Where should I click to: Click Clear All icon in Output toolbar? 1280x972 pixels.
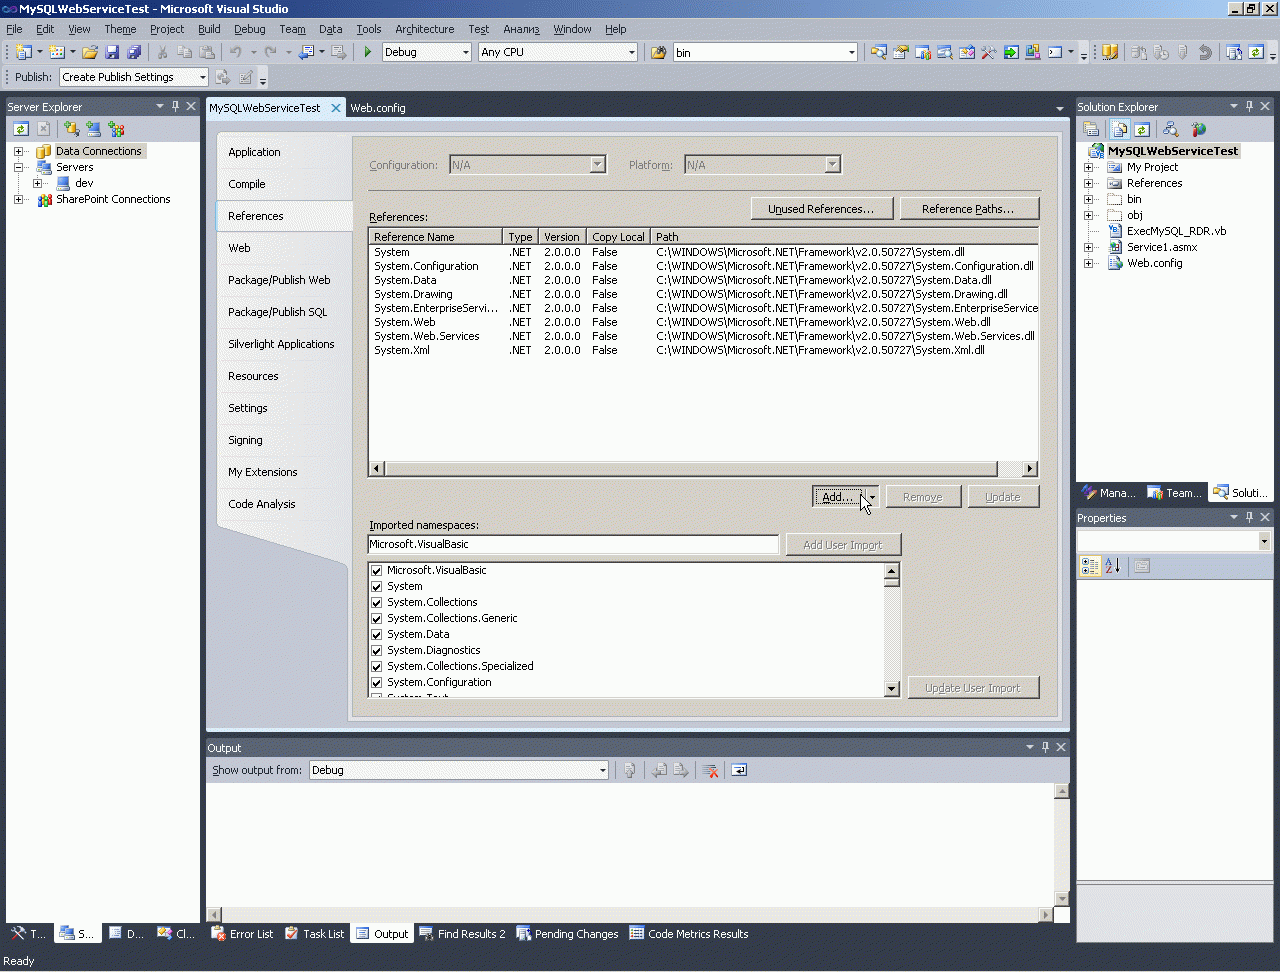point(710,770)
